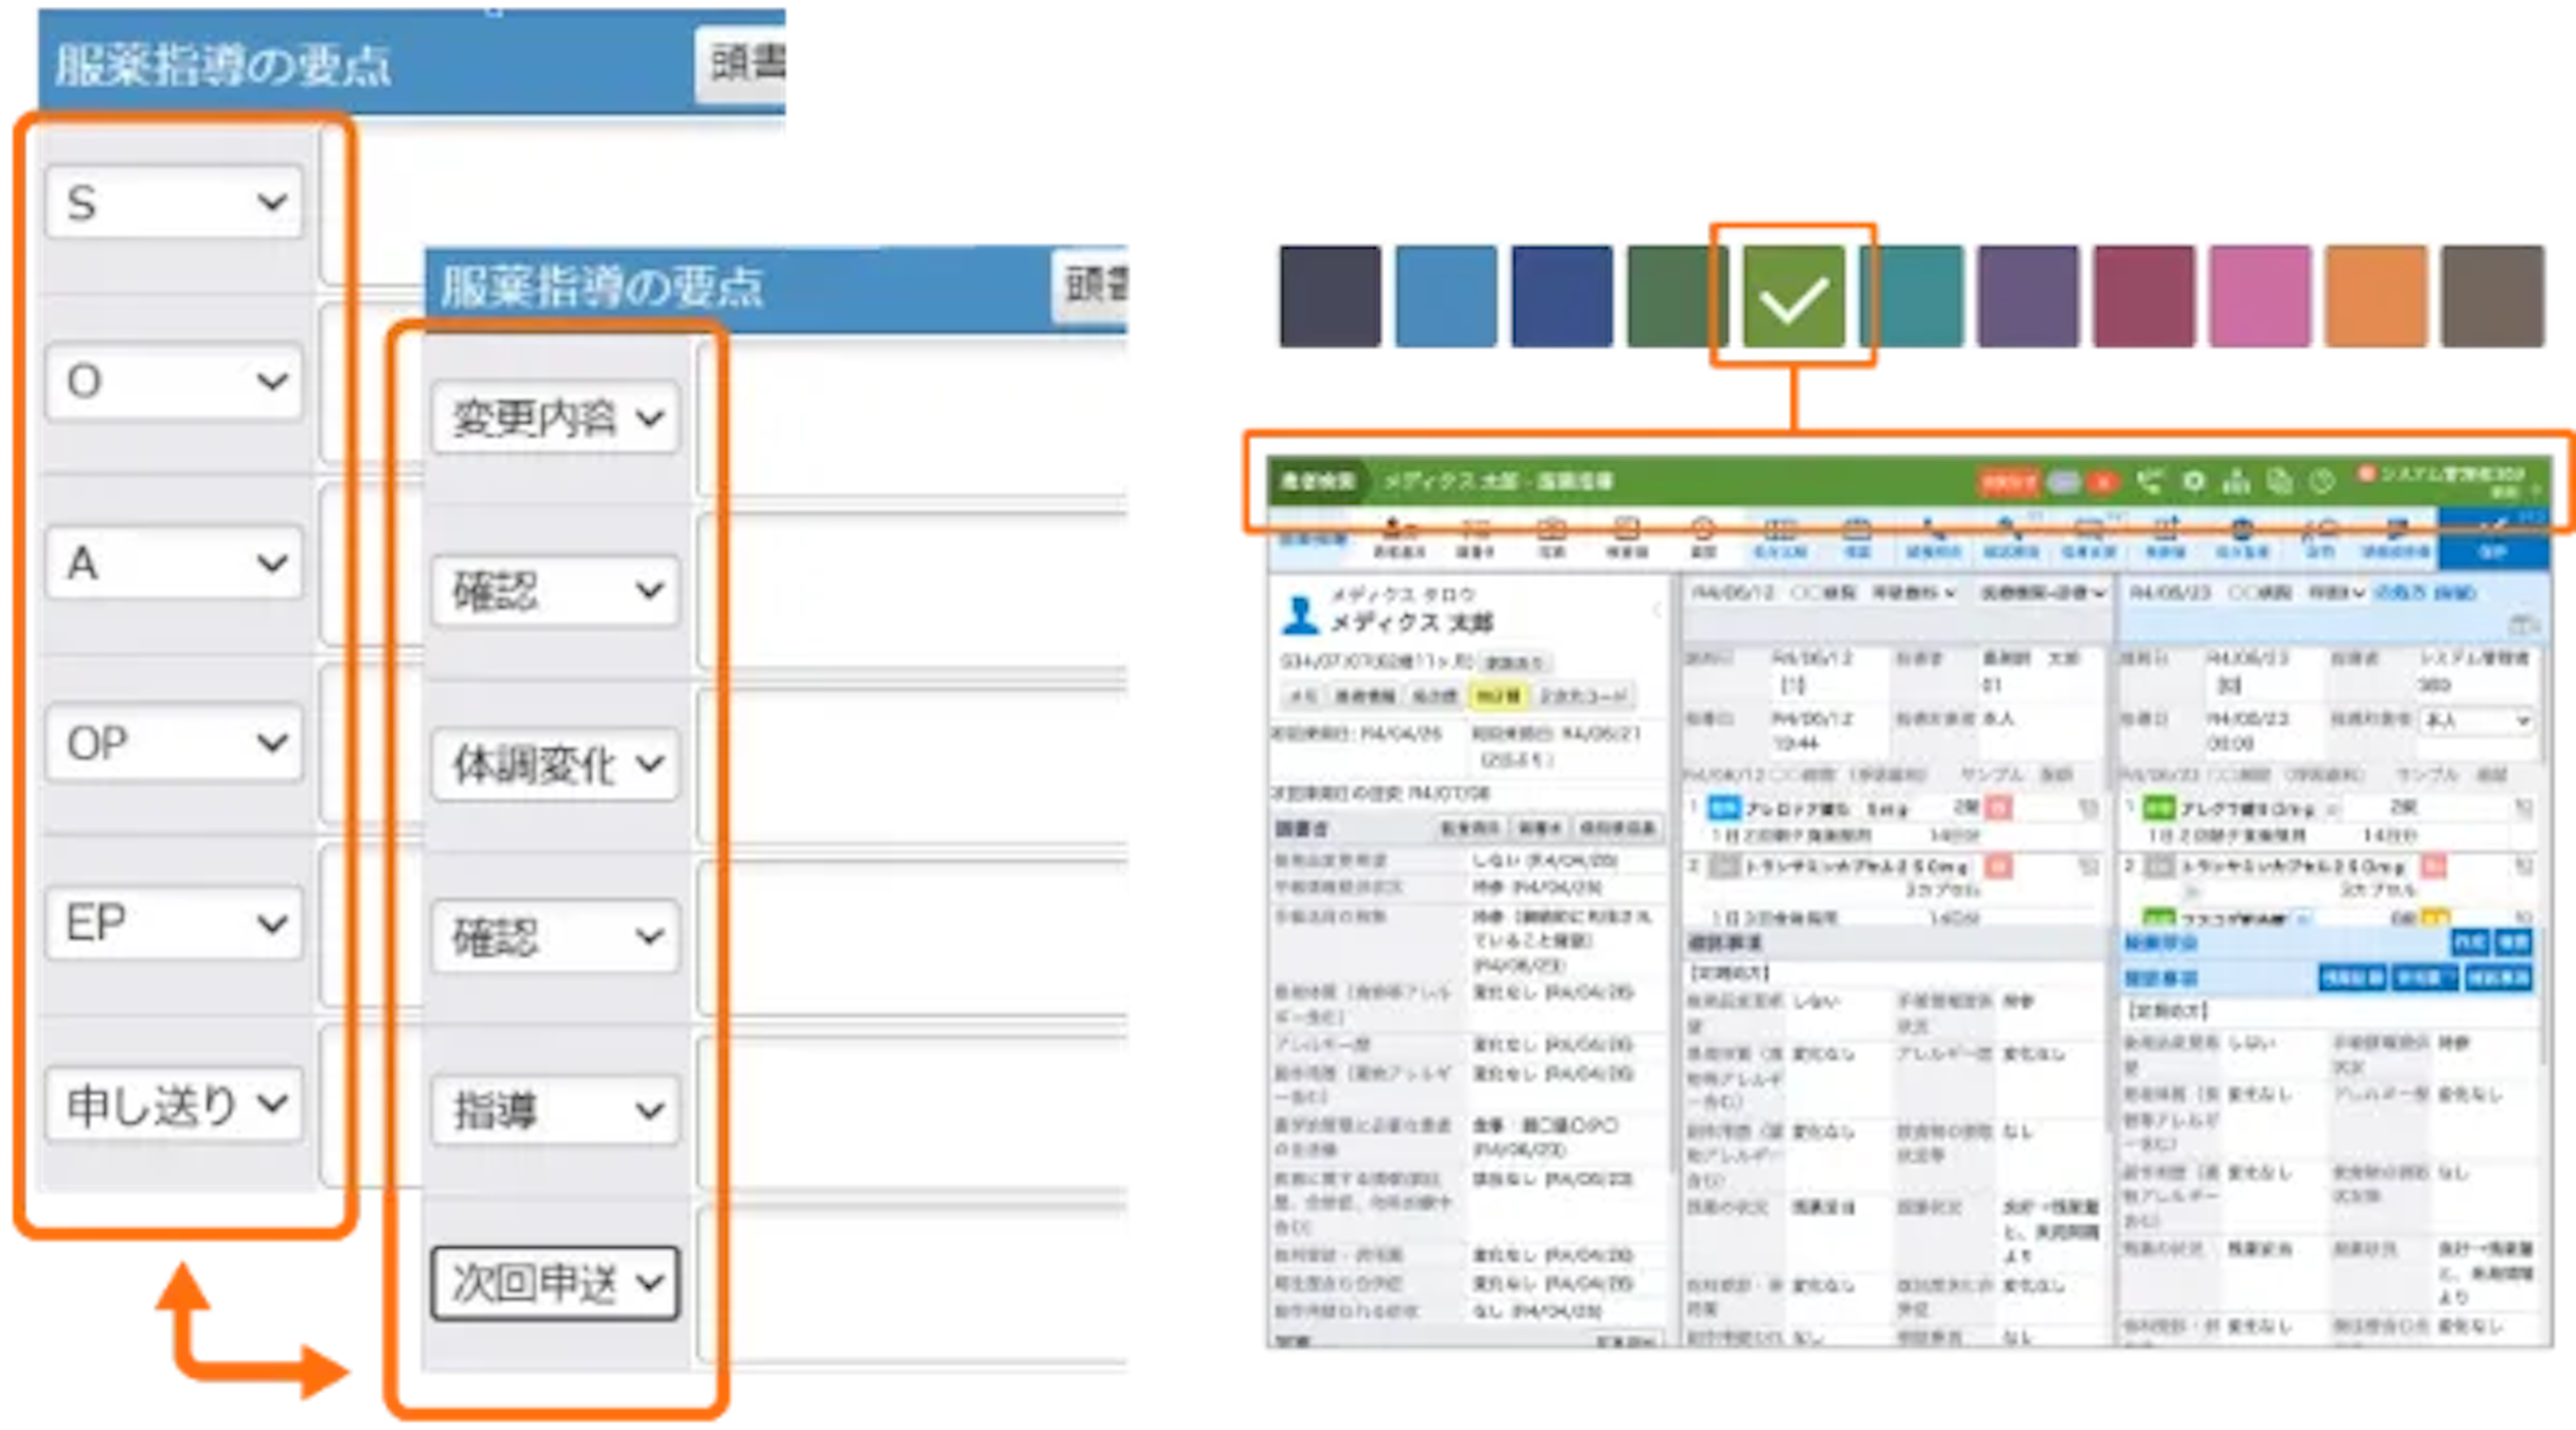Viewport: 2576px width, 1430px height.
Task: Click the red X badge in header
Action: [2103, 483]
